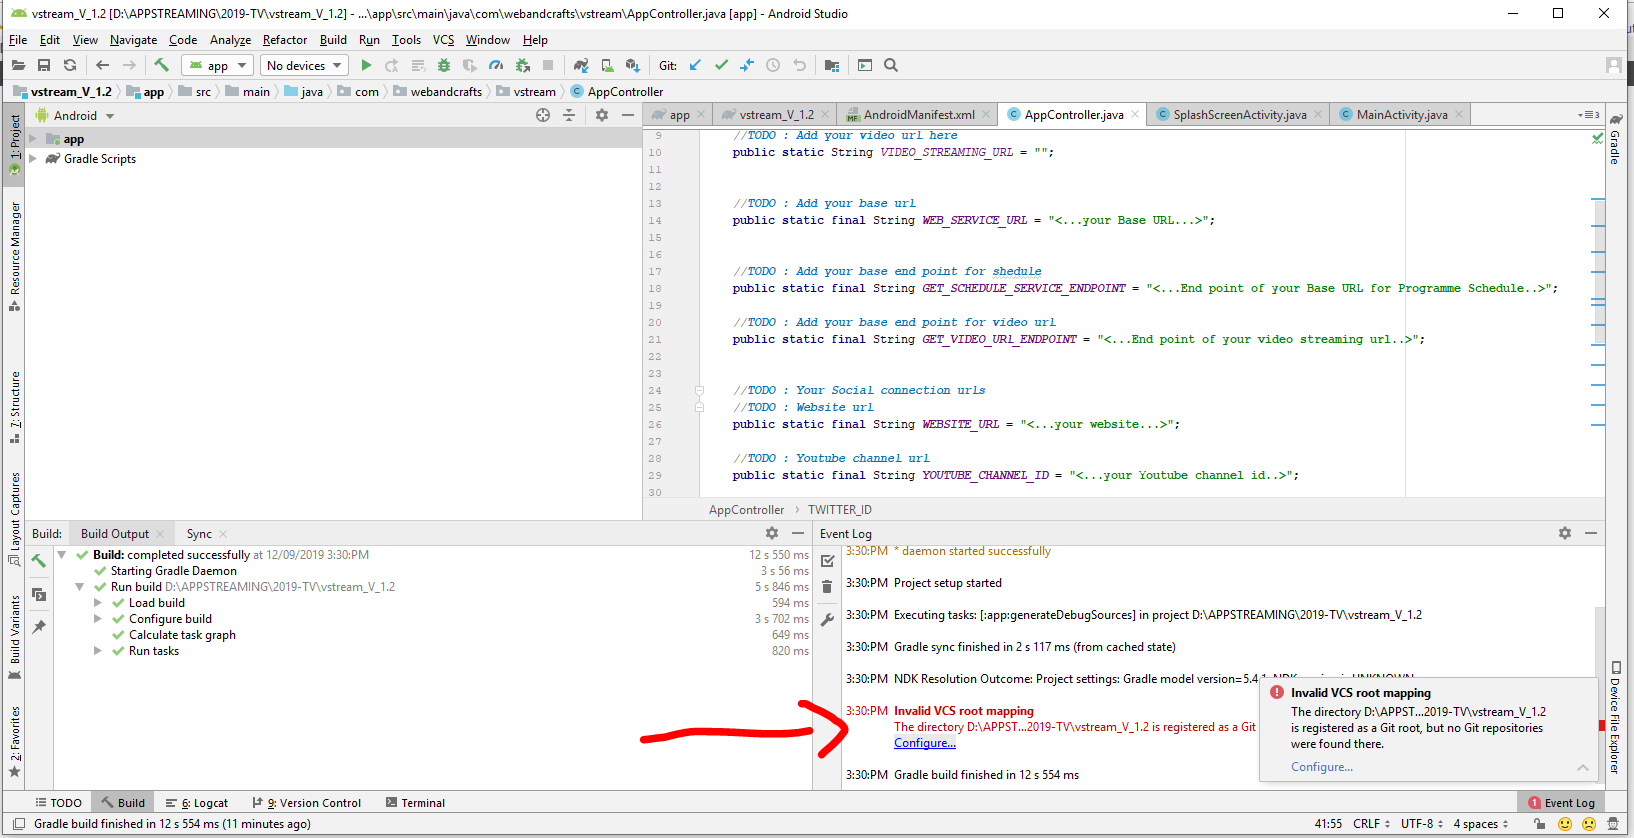Open Project Structure toolbar icon
Viewport: 1634px width, 838px height.
(832, 65)
